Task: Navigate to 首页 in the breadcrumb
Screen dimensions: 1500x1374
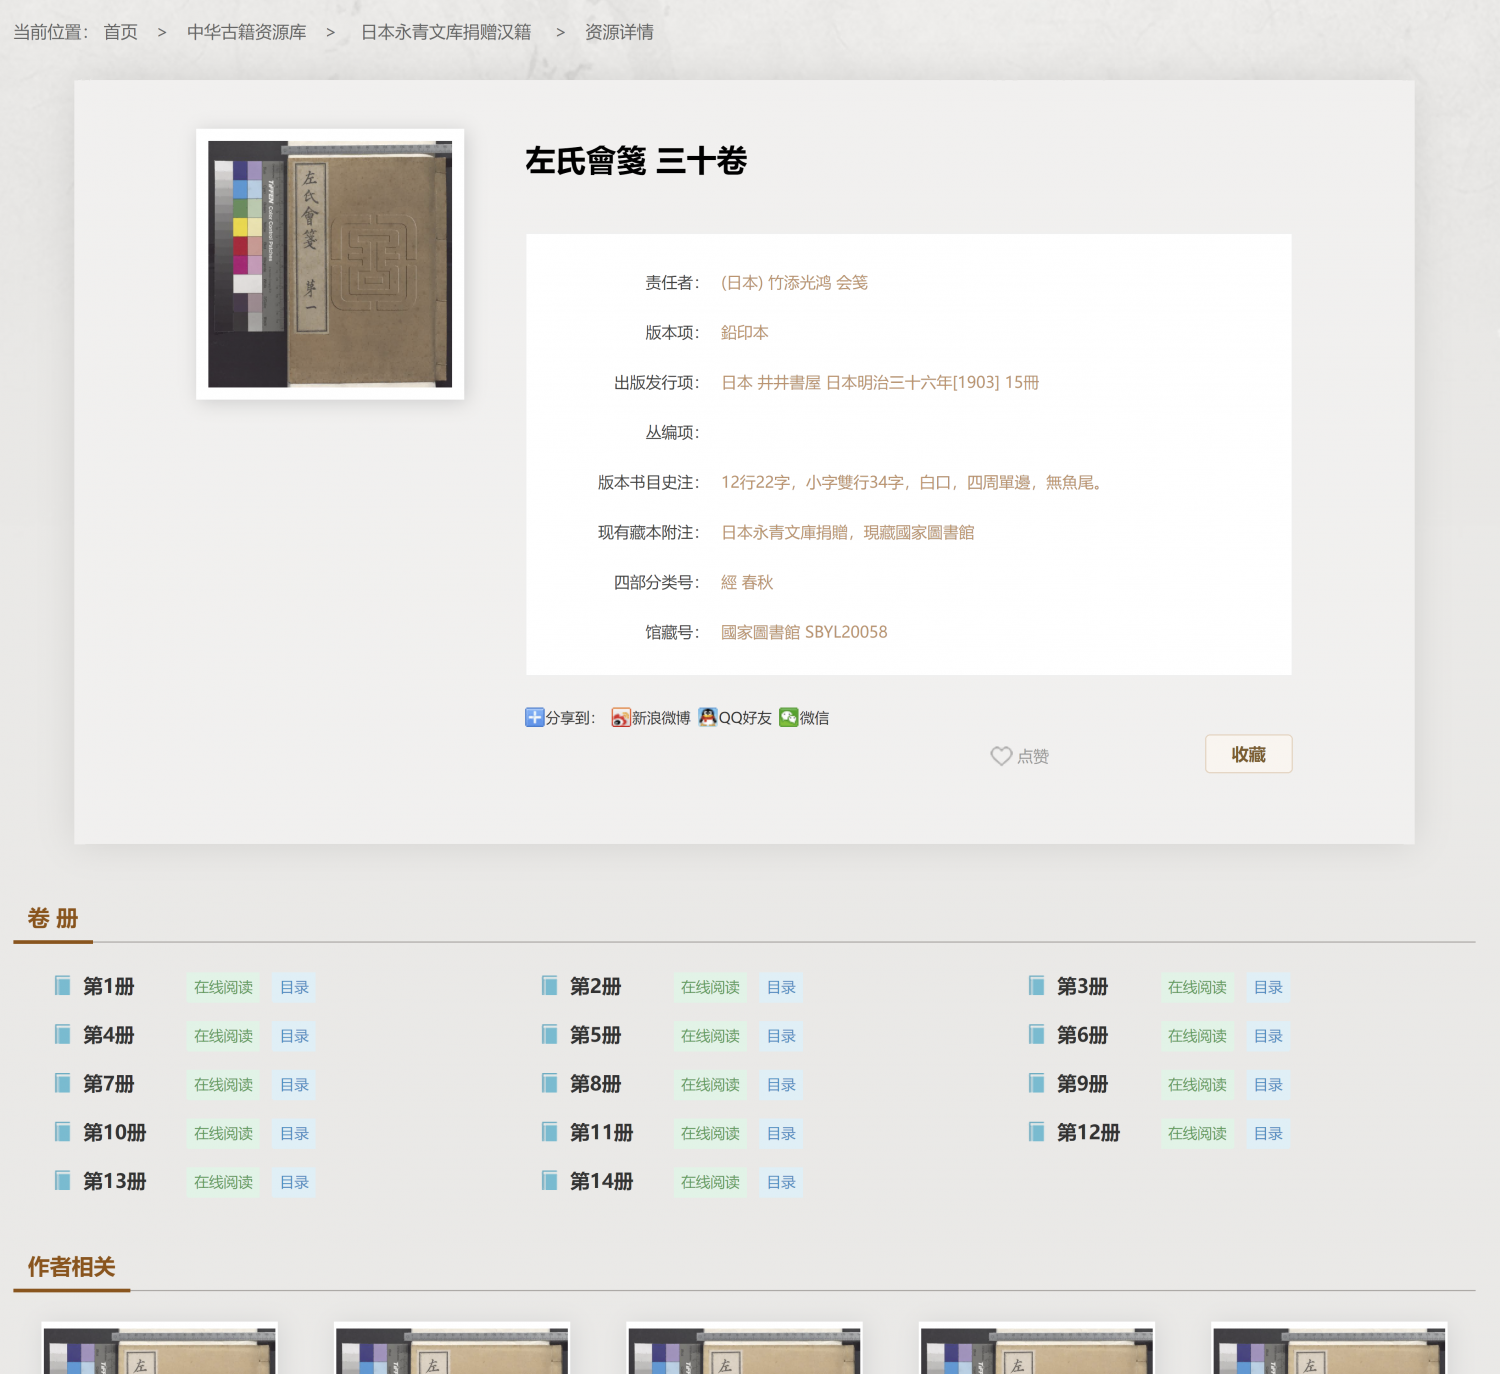Action: [119, 31]
